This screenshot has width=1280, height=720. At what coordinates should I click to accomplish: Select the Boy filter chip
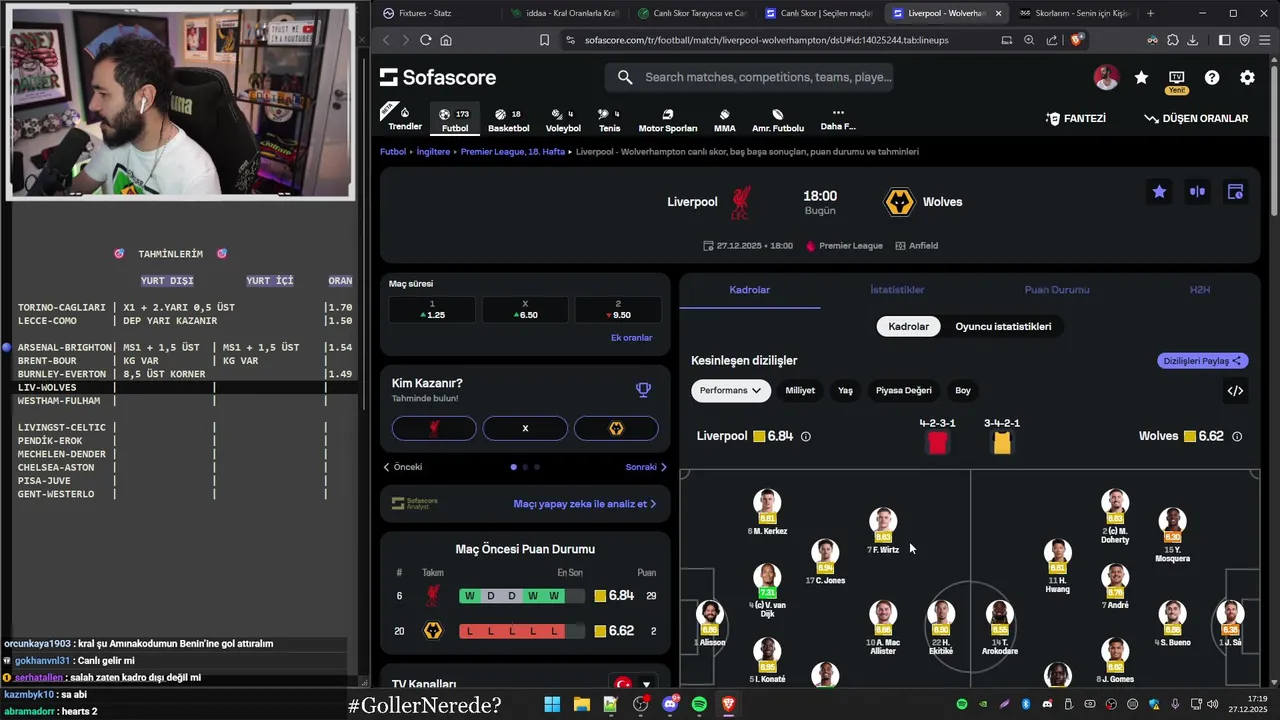[x=963, y=391]
